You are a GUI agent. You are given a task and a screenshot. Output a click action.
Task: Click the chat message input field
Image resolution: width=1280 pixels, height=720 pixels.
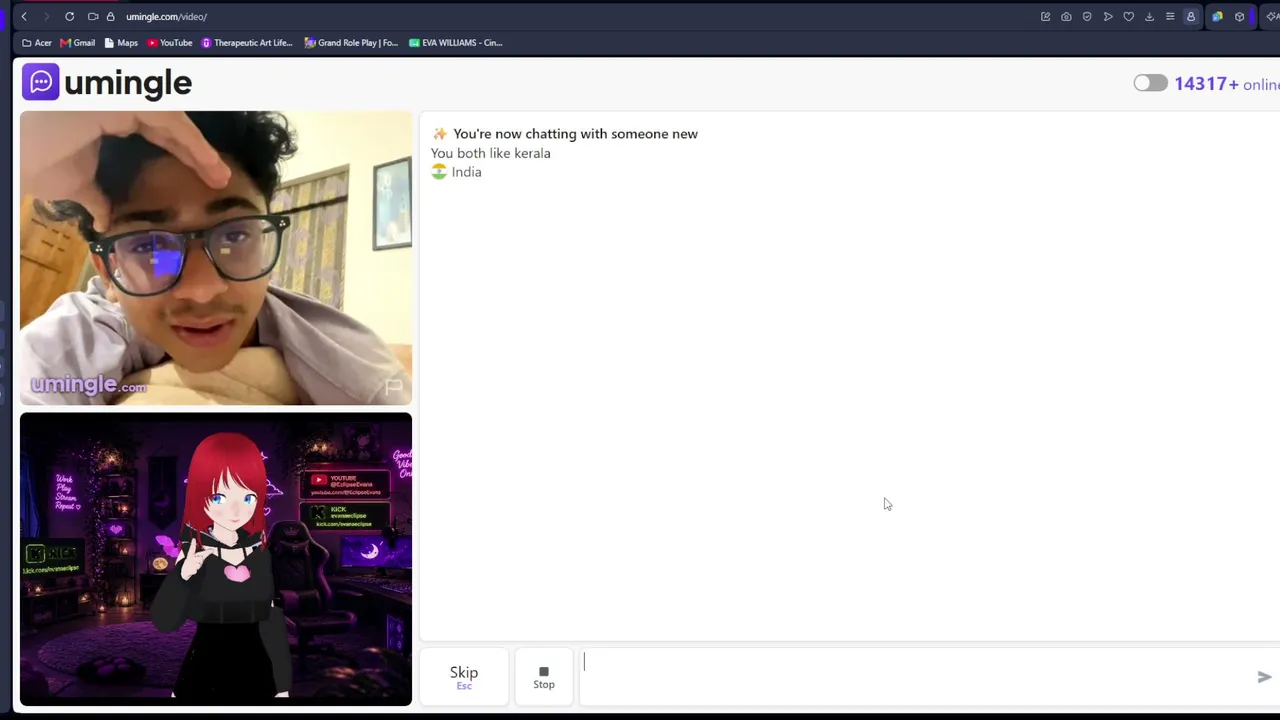point(912,676)
